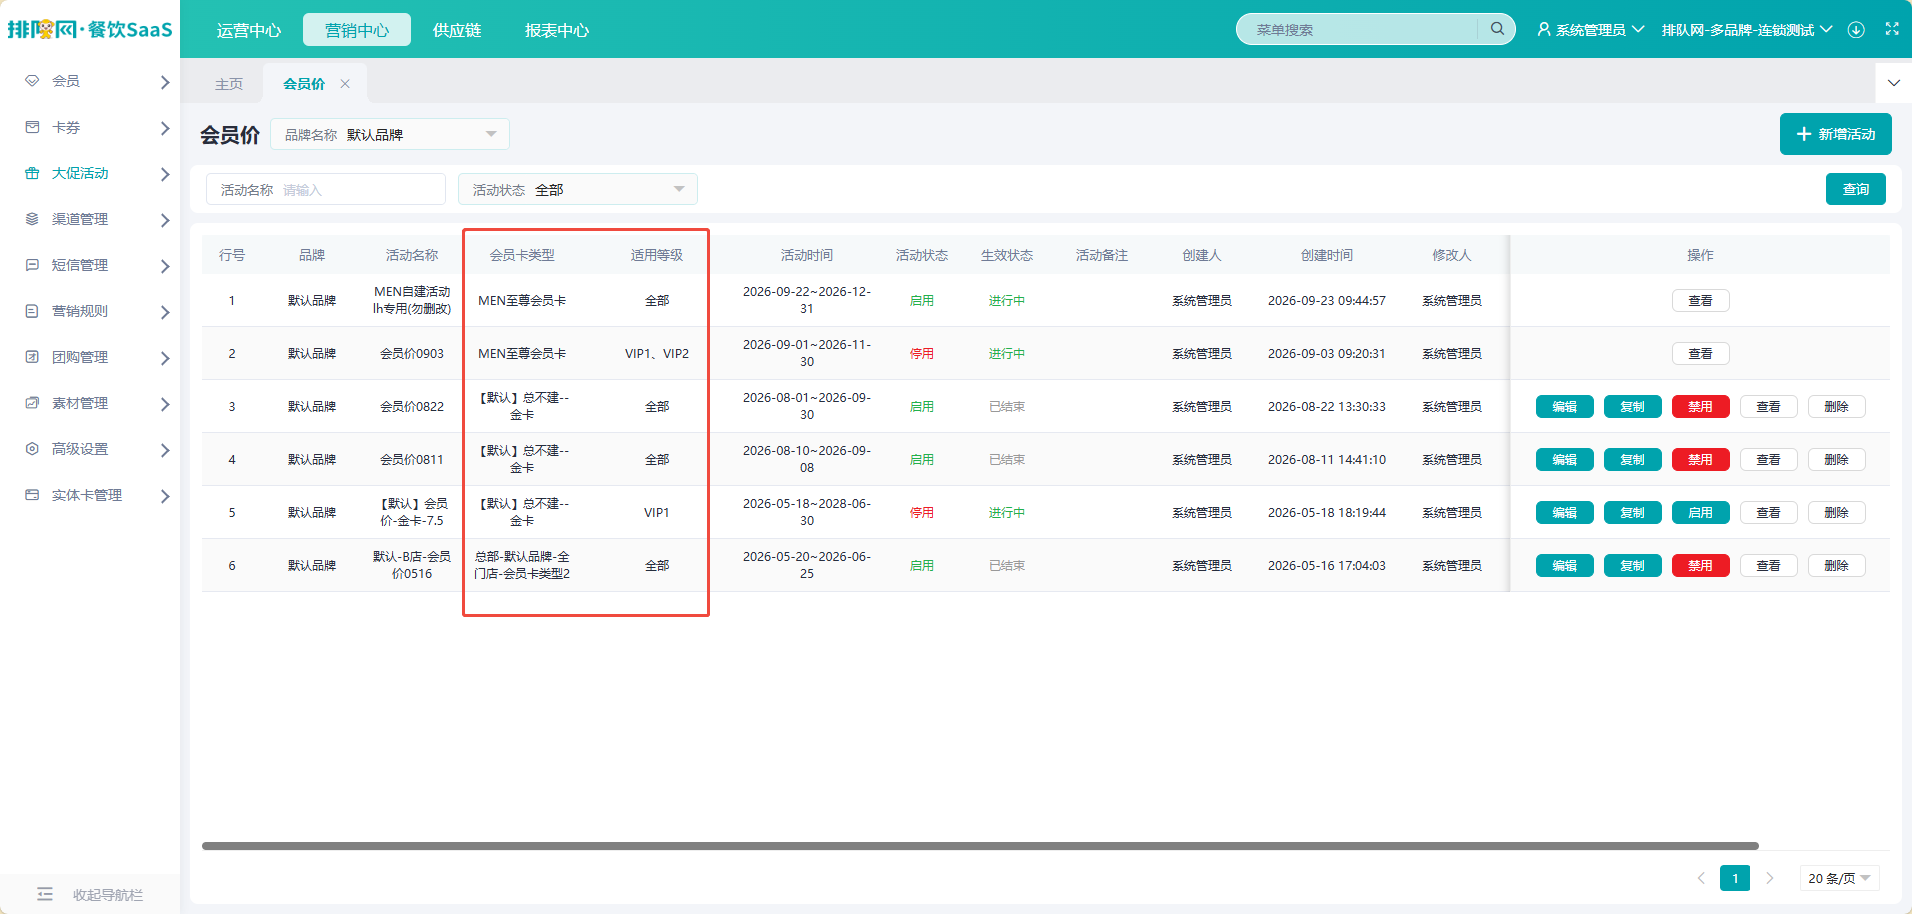
Task: Click the 素材管理 sidebar icon
Action: [32, 403]
